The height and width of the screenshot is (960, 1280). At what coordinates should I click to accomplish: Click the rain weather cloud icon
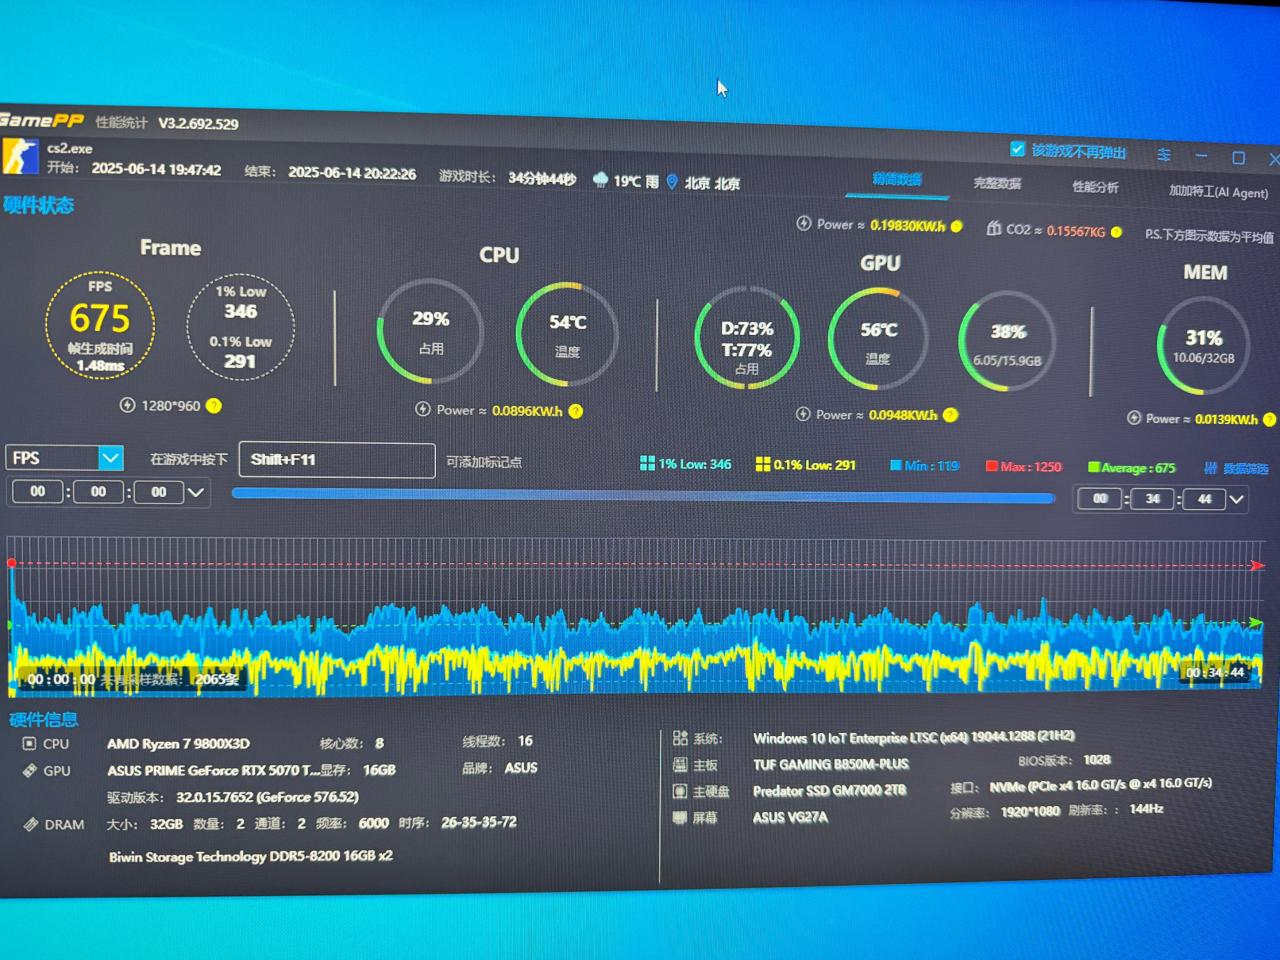click(600, 180)
